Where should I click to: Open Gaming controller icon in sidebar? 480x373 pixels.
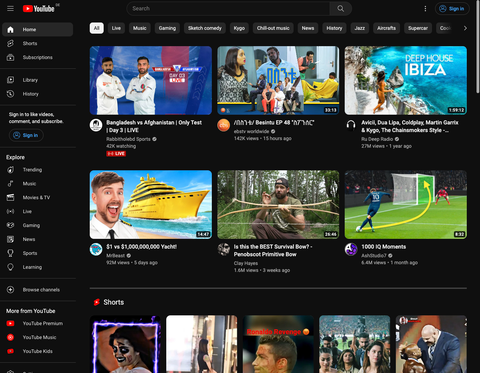pyautogui.click(x=10, y=225)
